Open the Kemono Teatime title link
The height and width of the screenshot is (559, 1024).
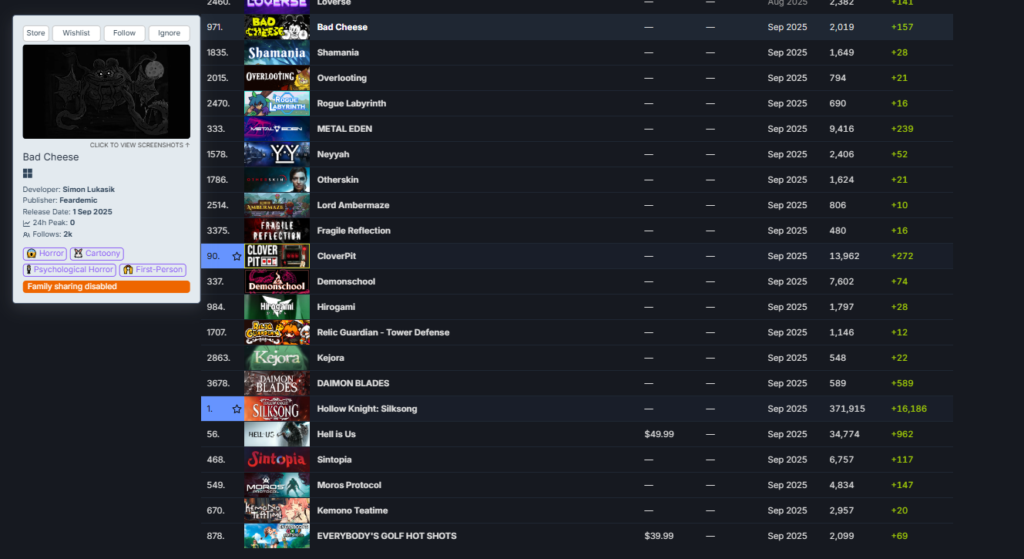coord(352,511)
